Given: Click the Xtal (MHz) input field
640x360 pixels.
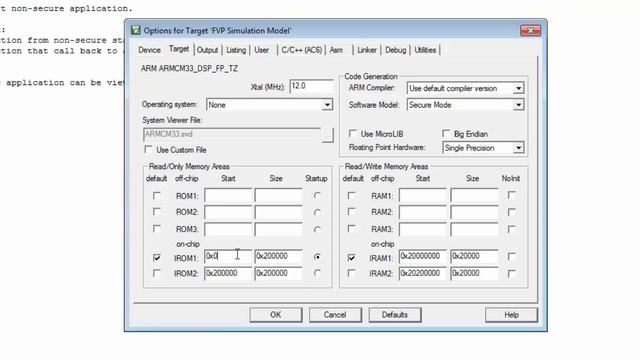Looking at the screenshot, I should tap(311, 86).
